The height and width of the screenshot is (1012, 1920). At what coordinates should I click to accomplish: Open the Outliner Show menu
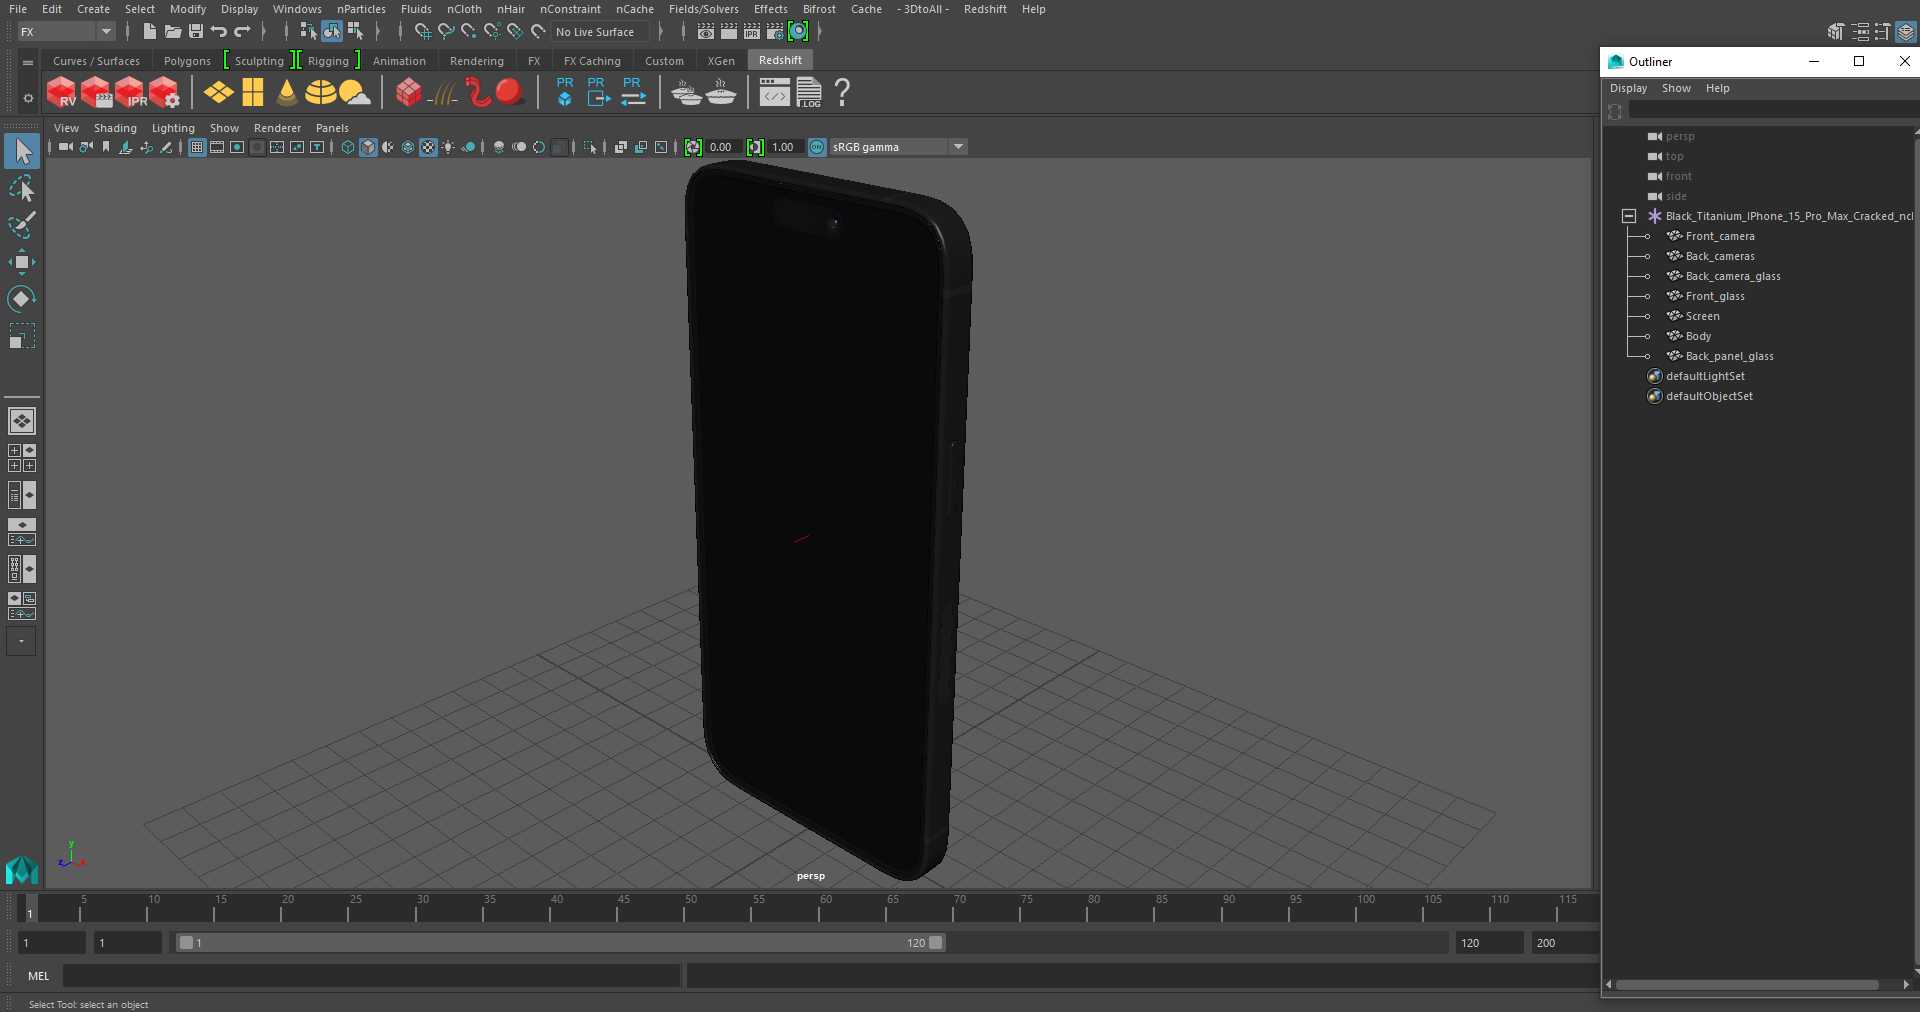(x=1676, y=88)
